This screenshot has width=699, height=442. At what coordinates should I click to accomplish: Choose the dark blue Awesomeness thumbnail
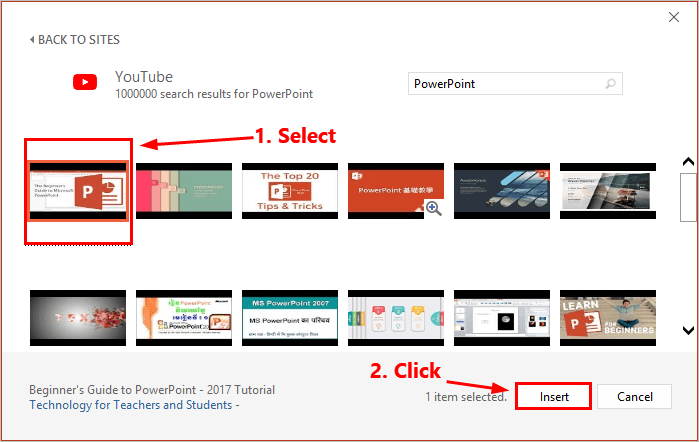(x=502, y=190)
